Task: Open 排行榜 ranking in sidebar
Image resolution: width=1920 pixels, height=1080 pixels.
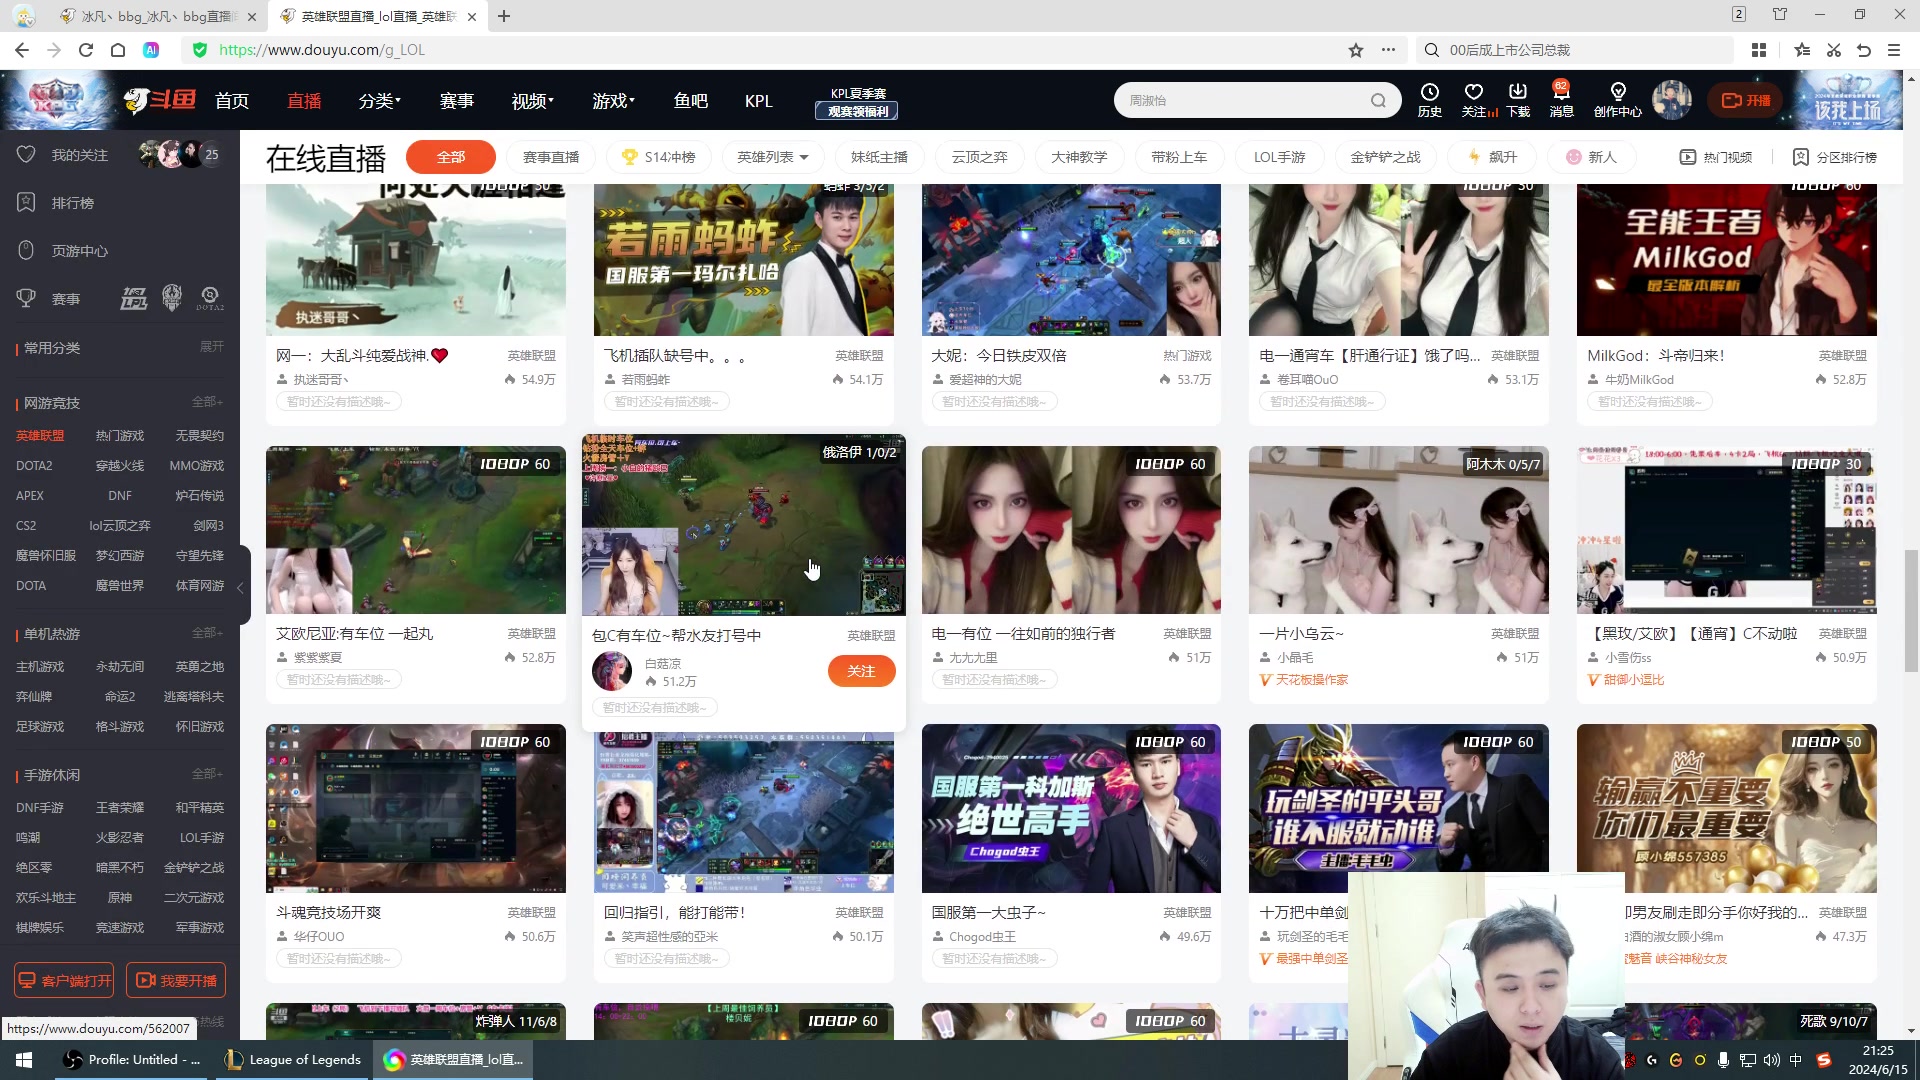Action: pyautogui.click(x=72, y=203)
